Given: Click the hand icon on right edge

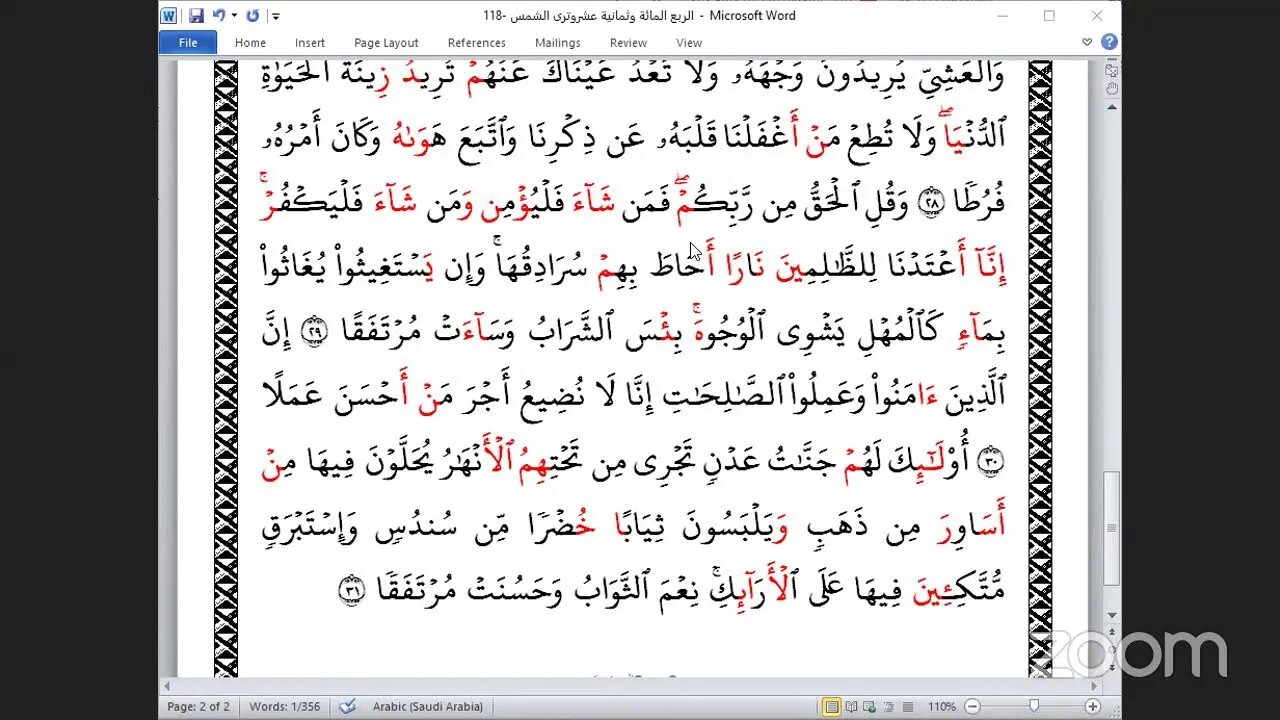Looking at the screenshot, I should (x=1112, y=89).
